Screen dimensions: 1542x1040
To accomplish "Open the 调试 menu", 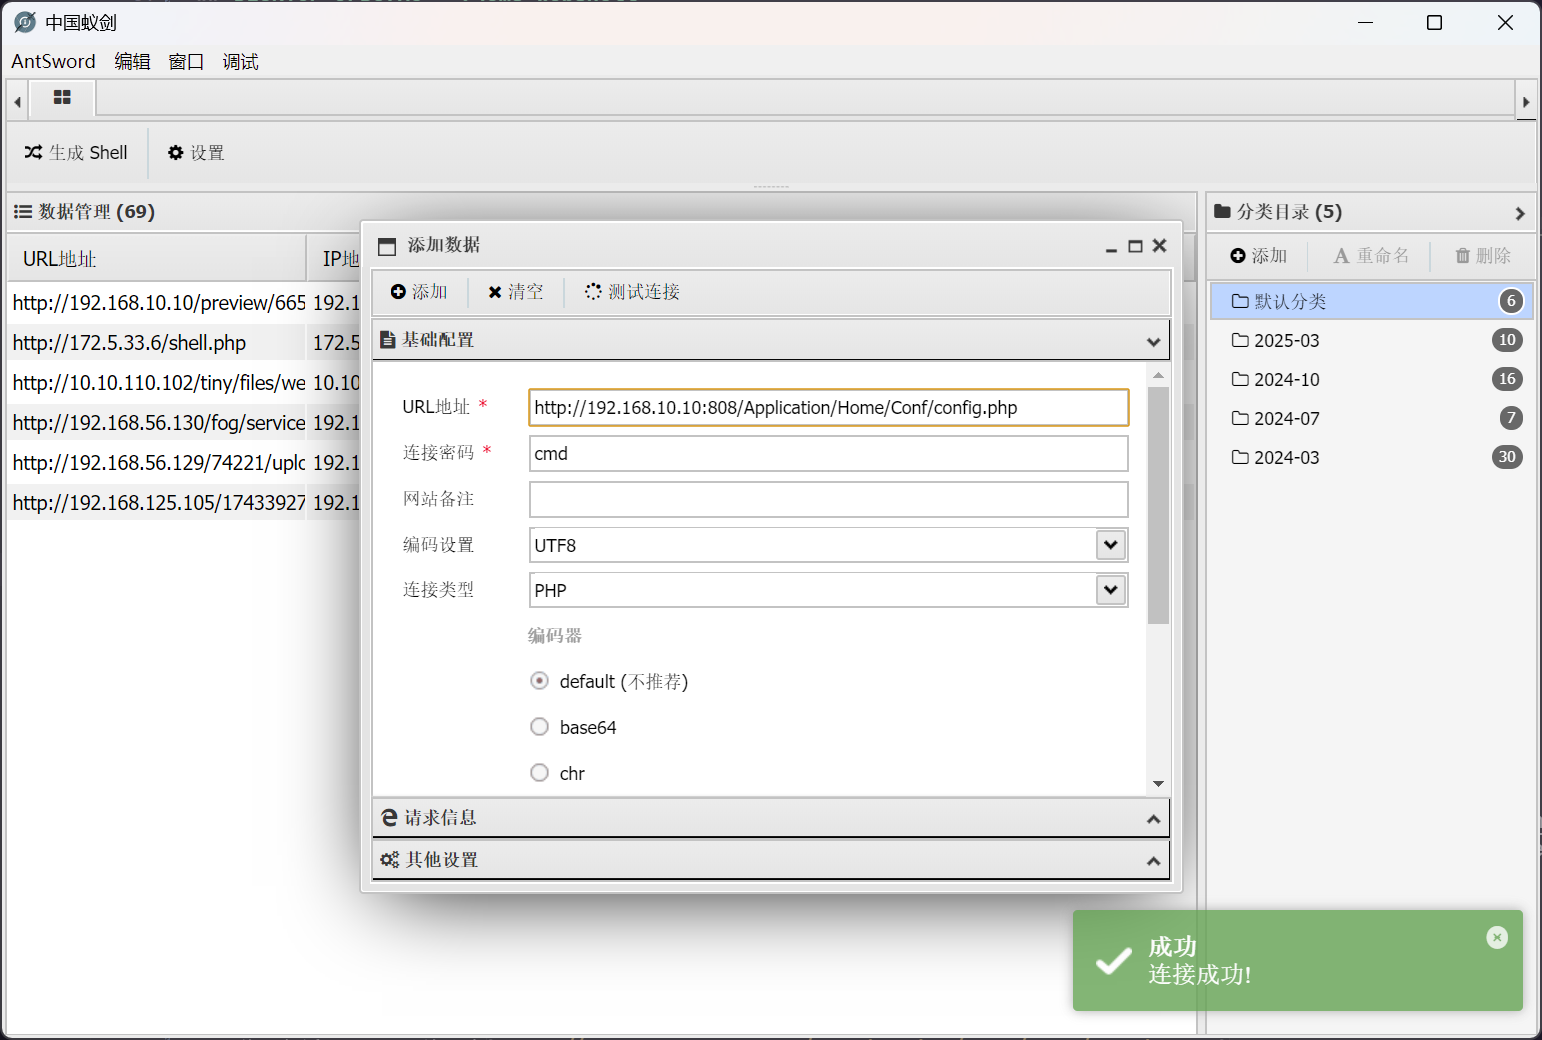I will (240, 62).
